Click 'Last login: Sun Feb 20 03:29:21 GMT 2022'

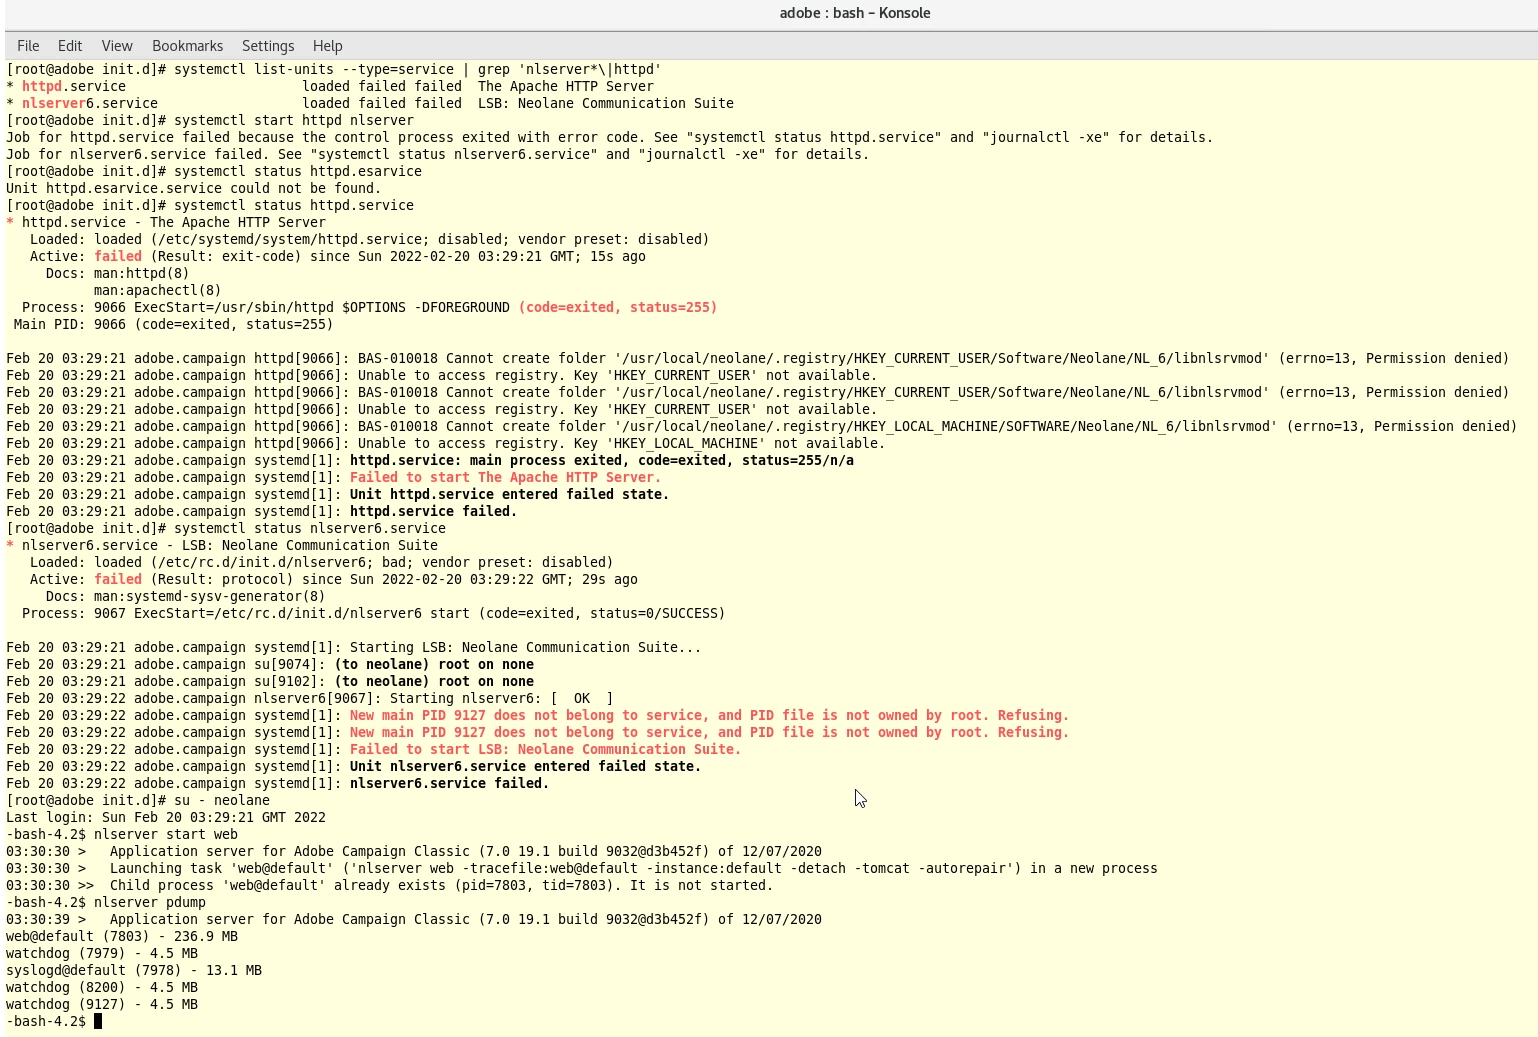(x=166, y=818)
